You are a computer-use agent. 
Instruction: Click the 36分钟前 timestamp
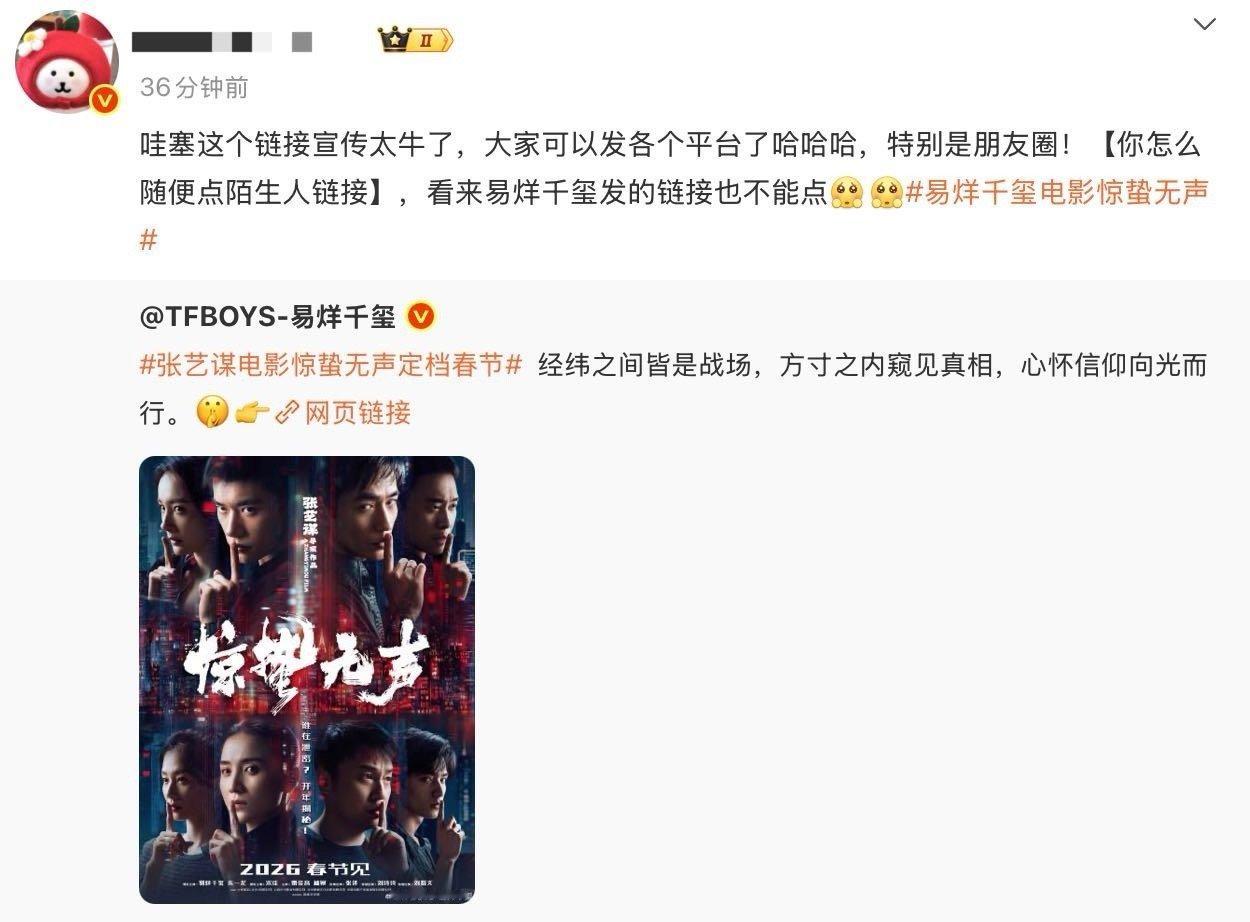pyautogui.click(x=194, y=88)
